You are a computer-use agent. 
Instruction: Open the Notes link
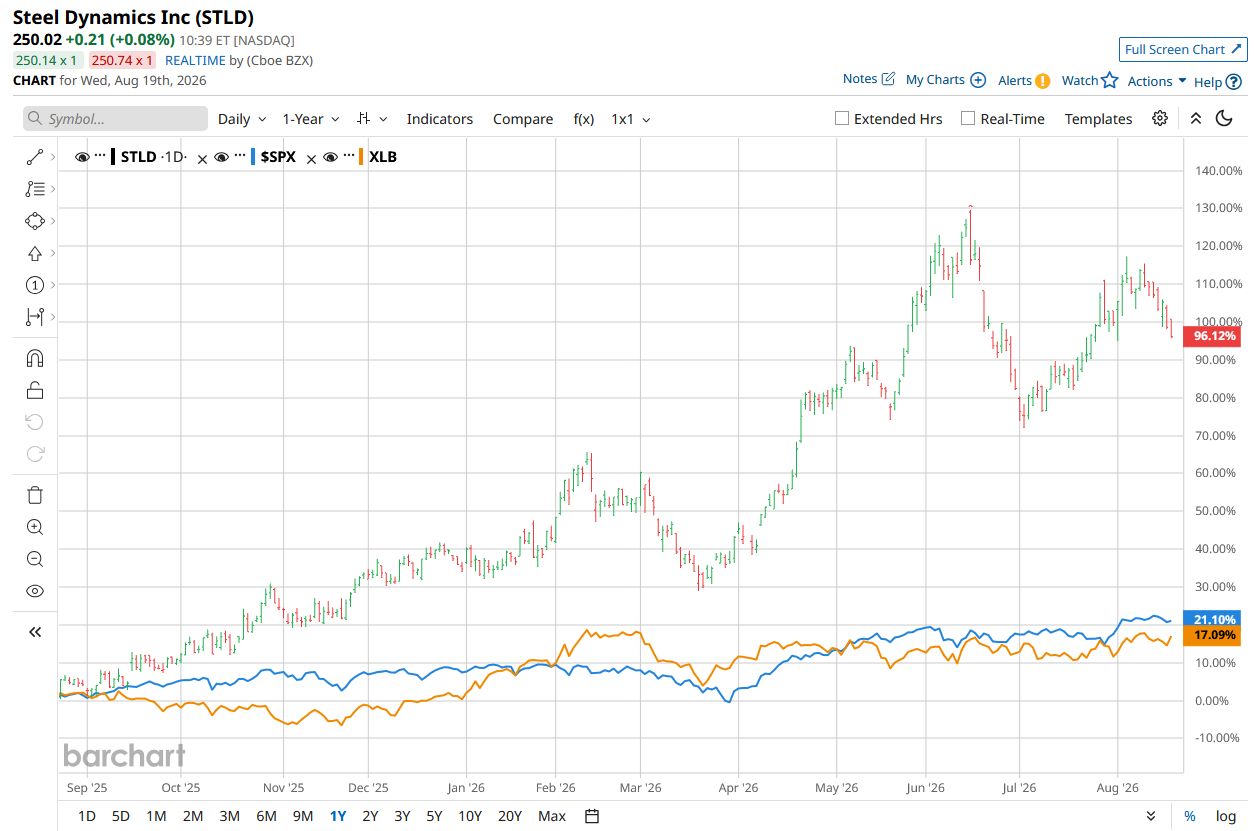860,79
